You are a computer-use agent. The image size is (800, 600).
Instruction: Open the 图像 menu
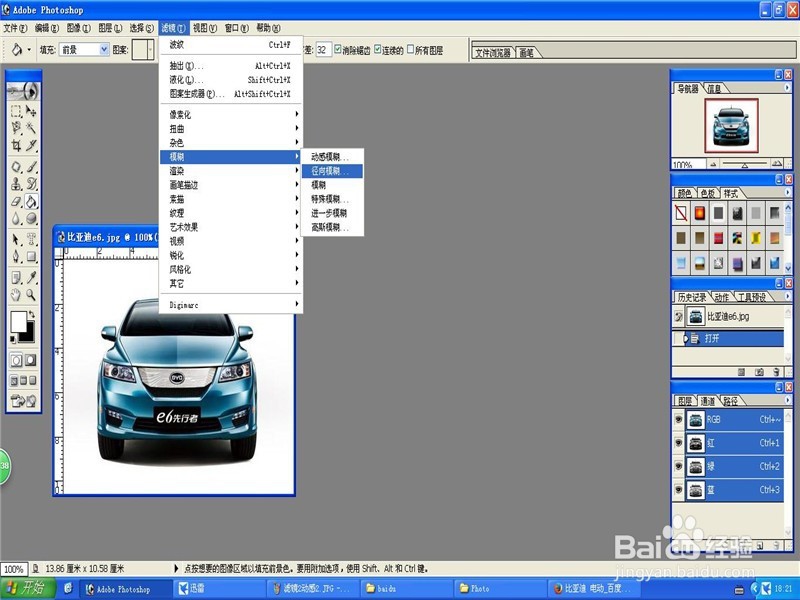pyautogui.click(x=78, y=28)
